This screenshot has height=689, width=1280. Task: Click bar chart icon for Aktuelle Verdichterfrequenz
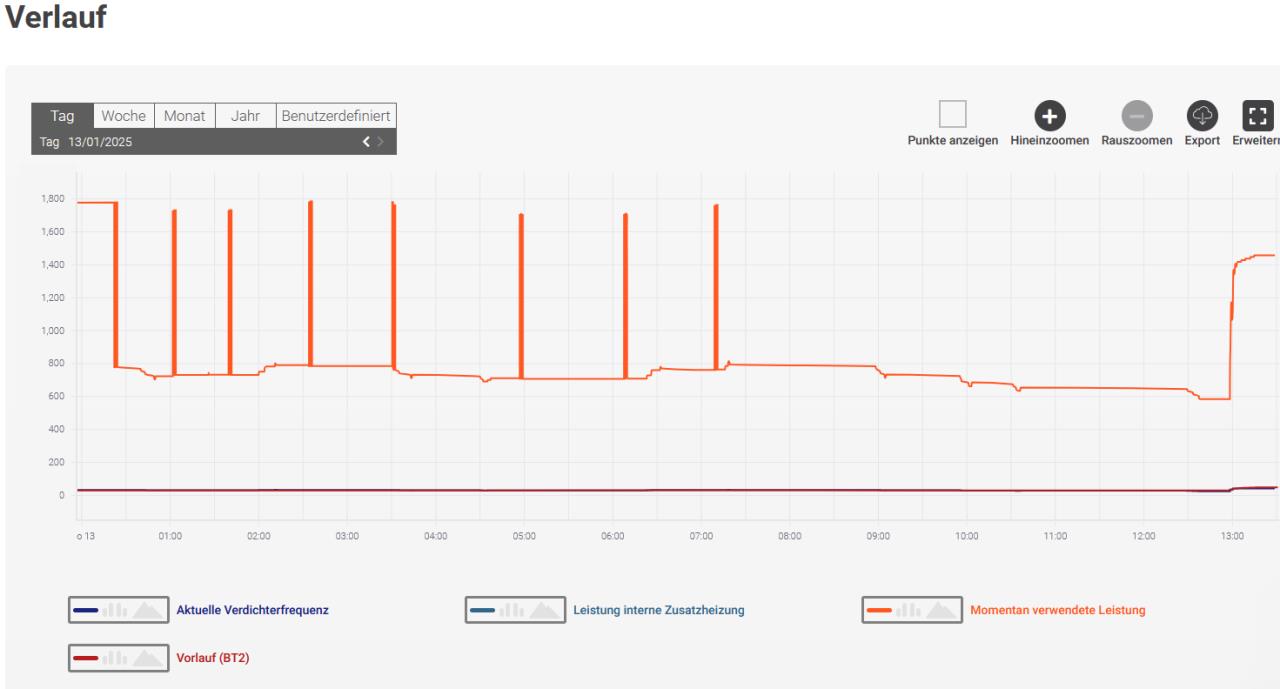[x=114, y=610]
